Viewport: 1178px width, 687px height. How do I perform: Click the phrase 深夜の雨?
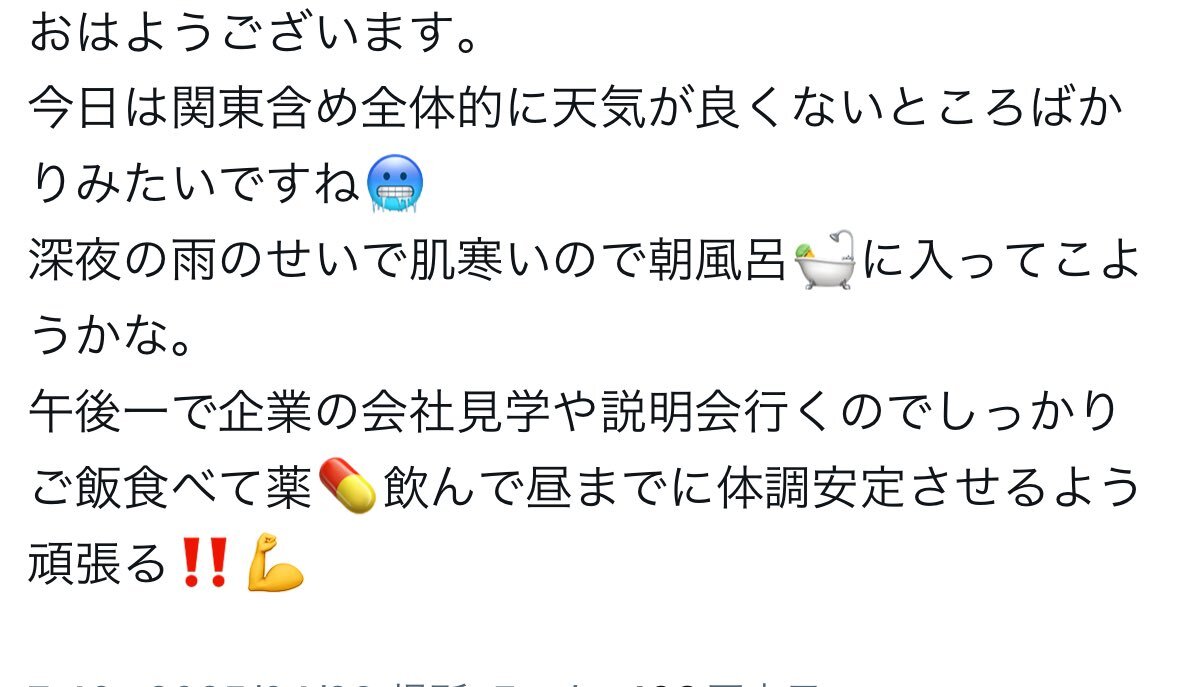[x=122, y=260]
